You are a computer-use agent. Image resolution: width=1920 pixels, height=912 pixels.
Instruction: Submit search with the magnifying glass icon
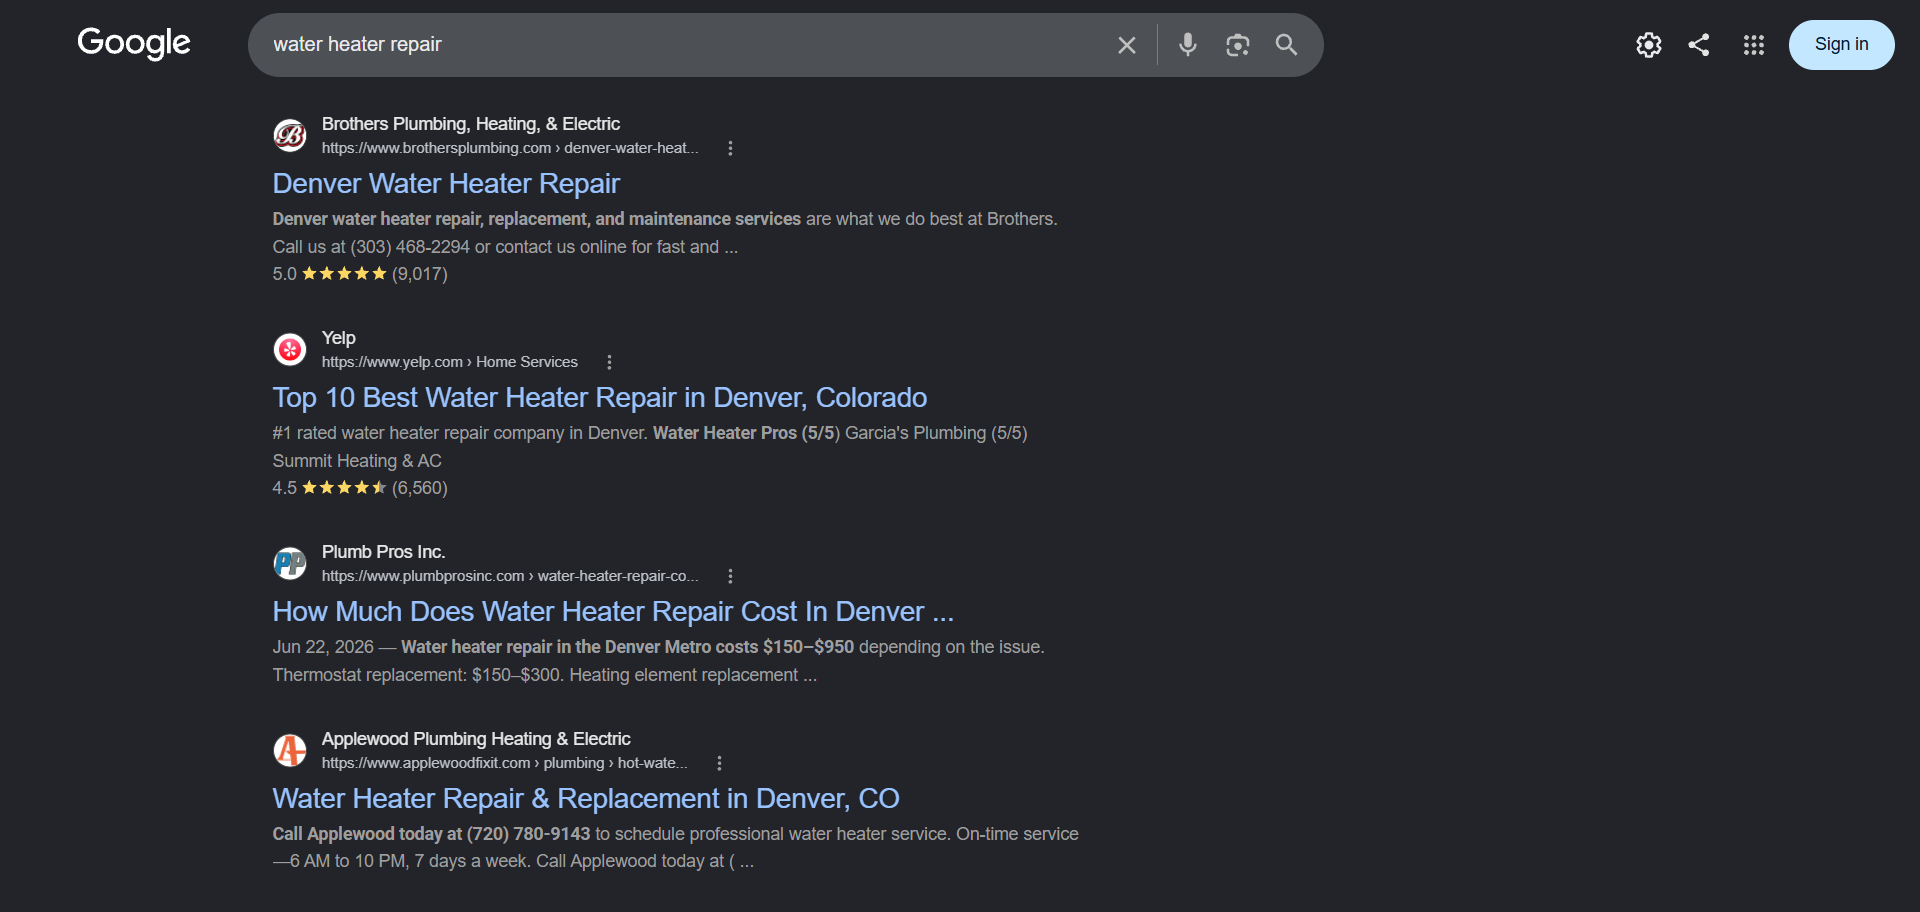pyautogui.click(x=1287, y=45)
